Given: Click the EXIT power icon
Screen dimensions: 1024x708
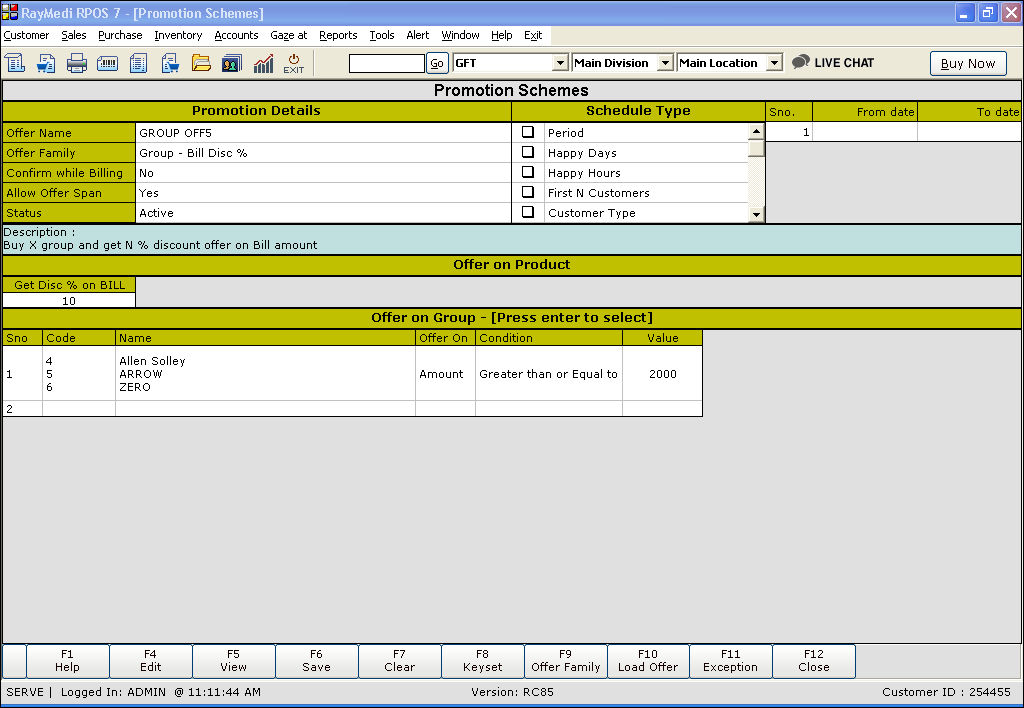Looking at the screenshot, I should tap(294, 63).
